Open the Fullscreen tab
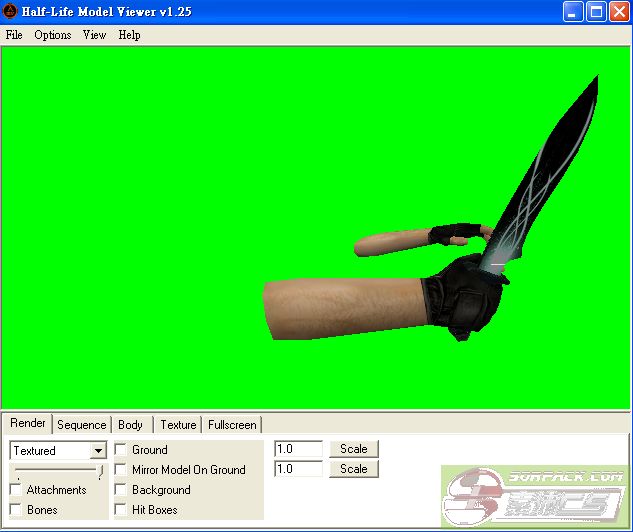The image size is (633, 532). 232,425
